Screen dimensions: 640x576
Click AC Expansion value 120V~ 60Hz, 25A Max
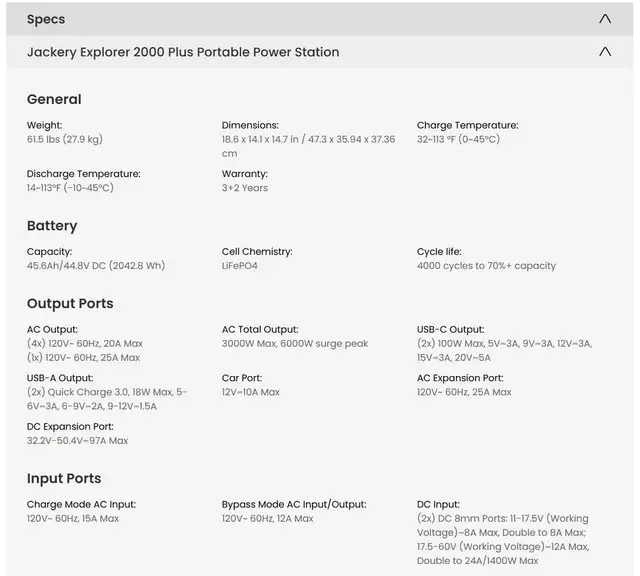[x=464, y=392]
